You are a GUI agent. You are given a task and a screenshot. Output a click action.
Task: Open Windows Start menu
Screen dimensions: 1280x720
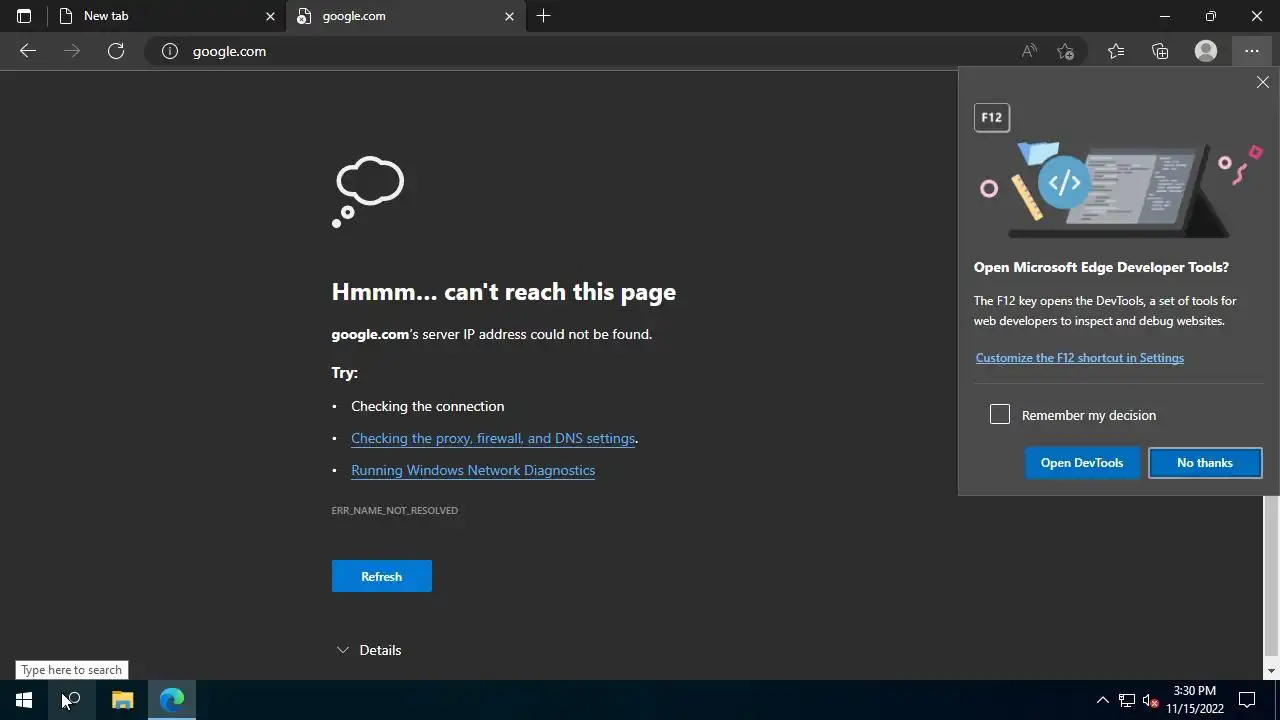pos(24,700)
